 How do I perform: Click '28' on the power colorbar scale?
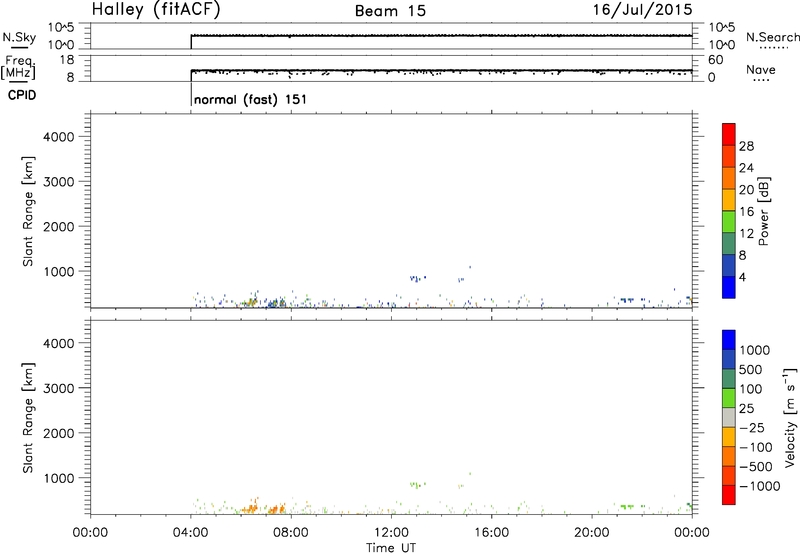pos(746,146)
